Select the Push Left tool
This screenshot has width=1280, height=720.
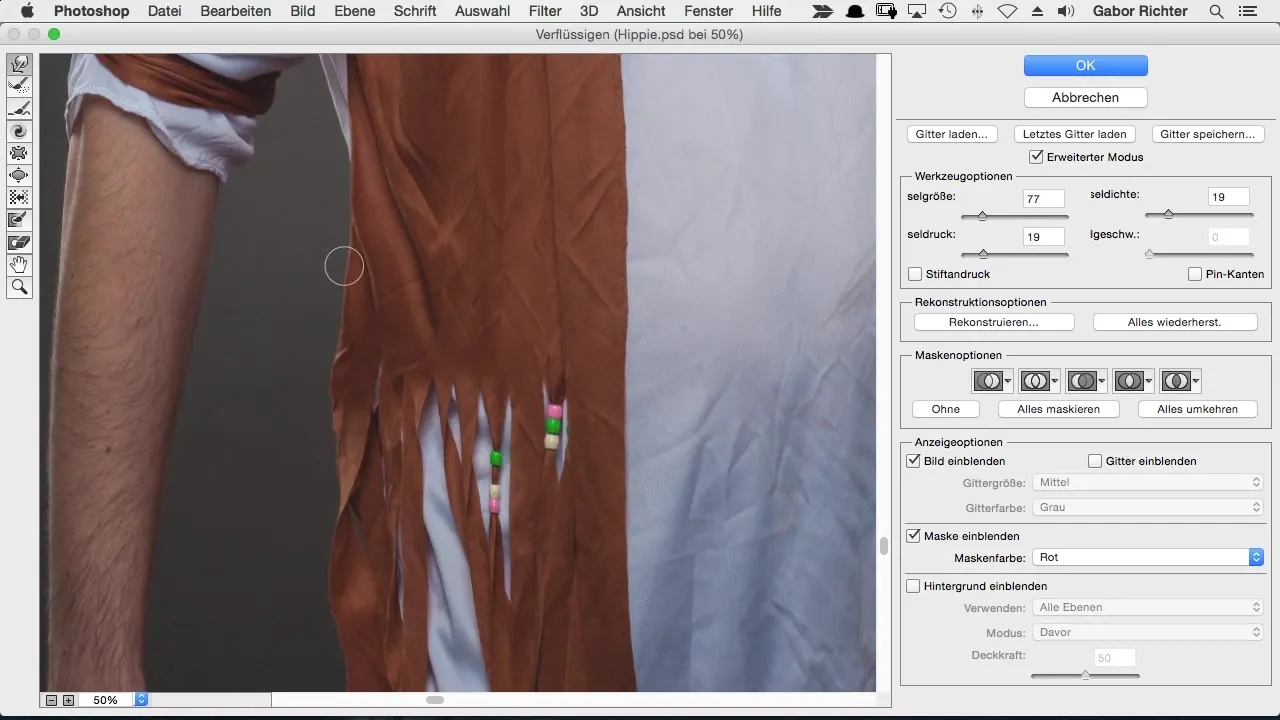pos(19,197)
